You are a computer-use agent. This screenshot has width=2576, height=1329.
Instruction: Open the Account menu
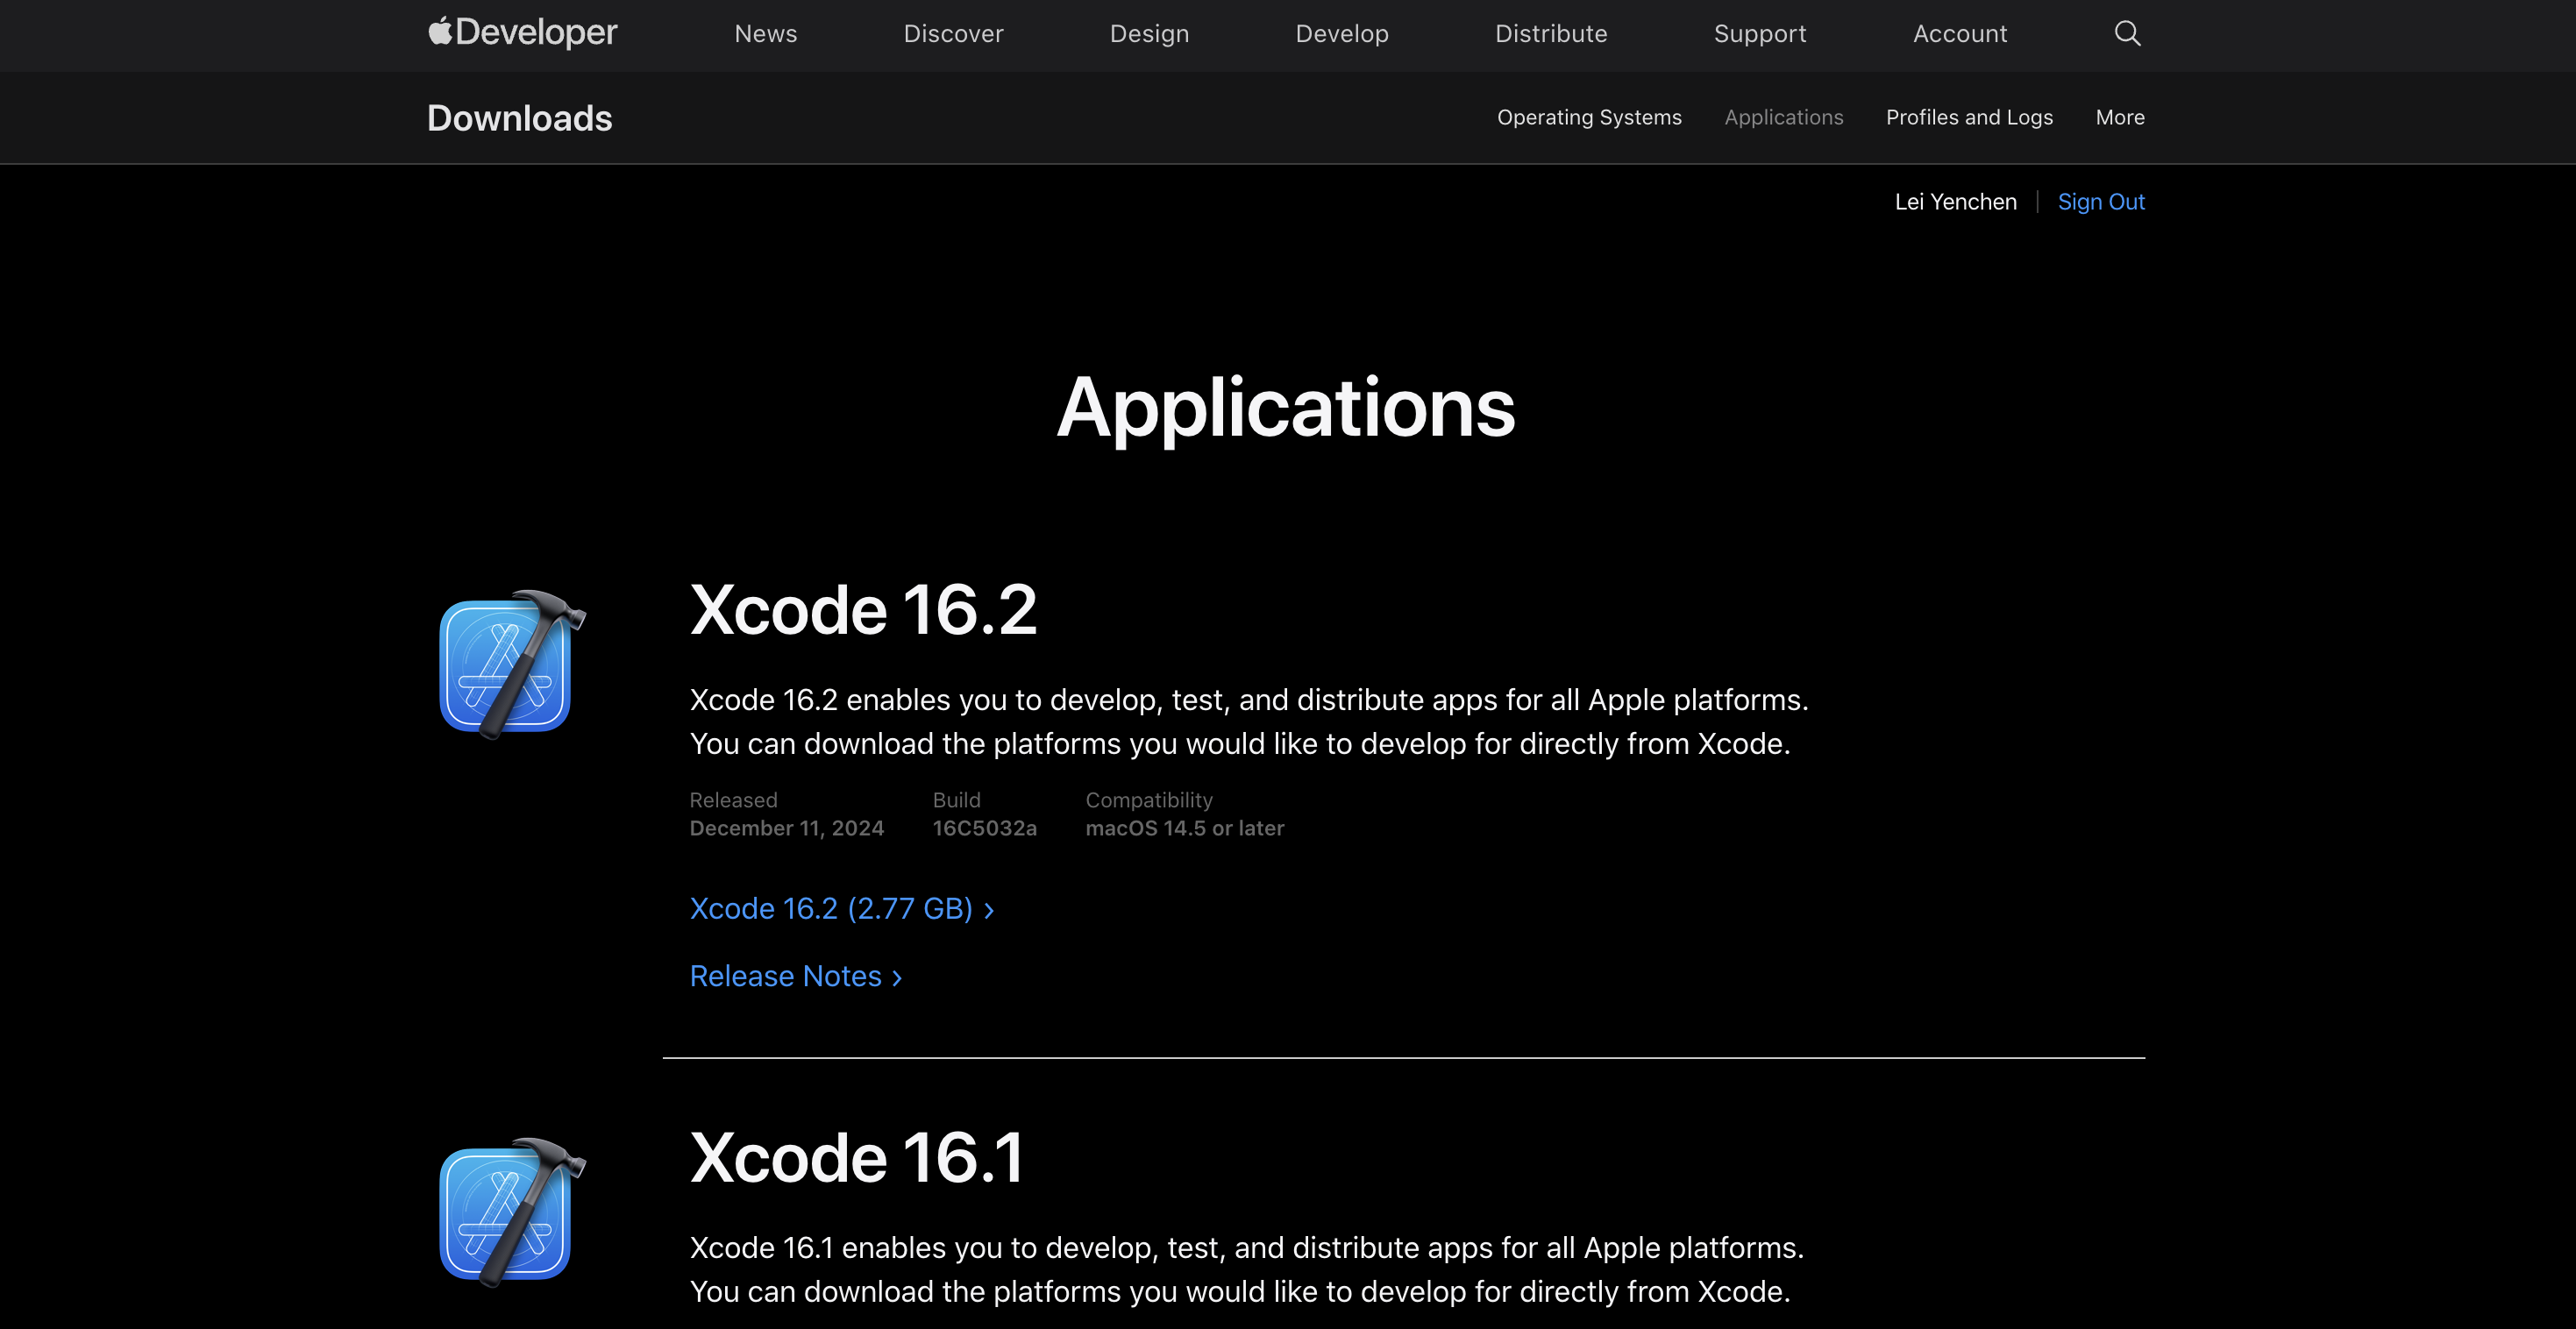pos(1960,34)
